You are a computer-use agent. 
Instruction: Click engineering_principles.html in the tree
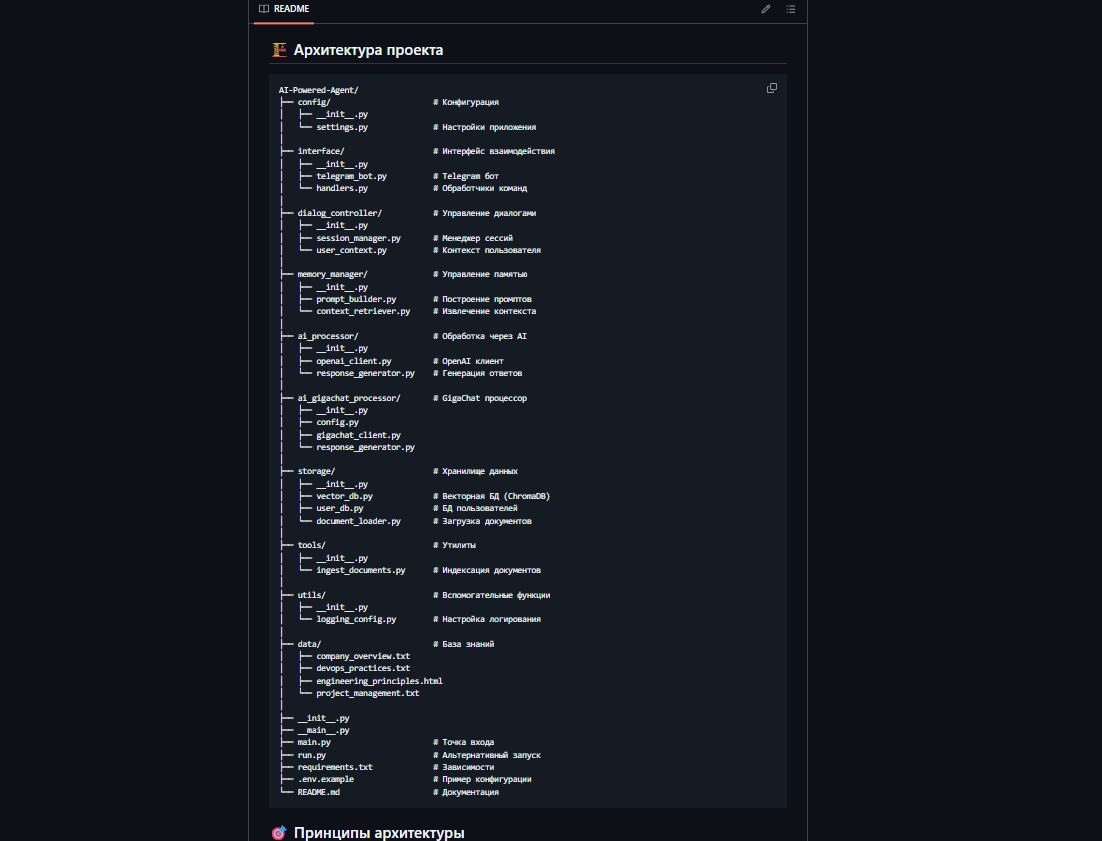(x=379, y=681)
